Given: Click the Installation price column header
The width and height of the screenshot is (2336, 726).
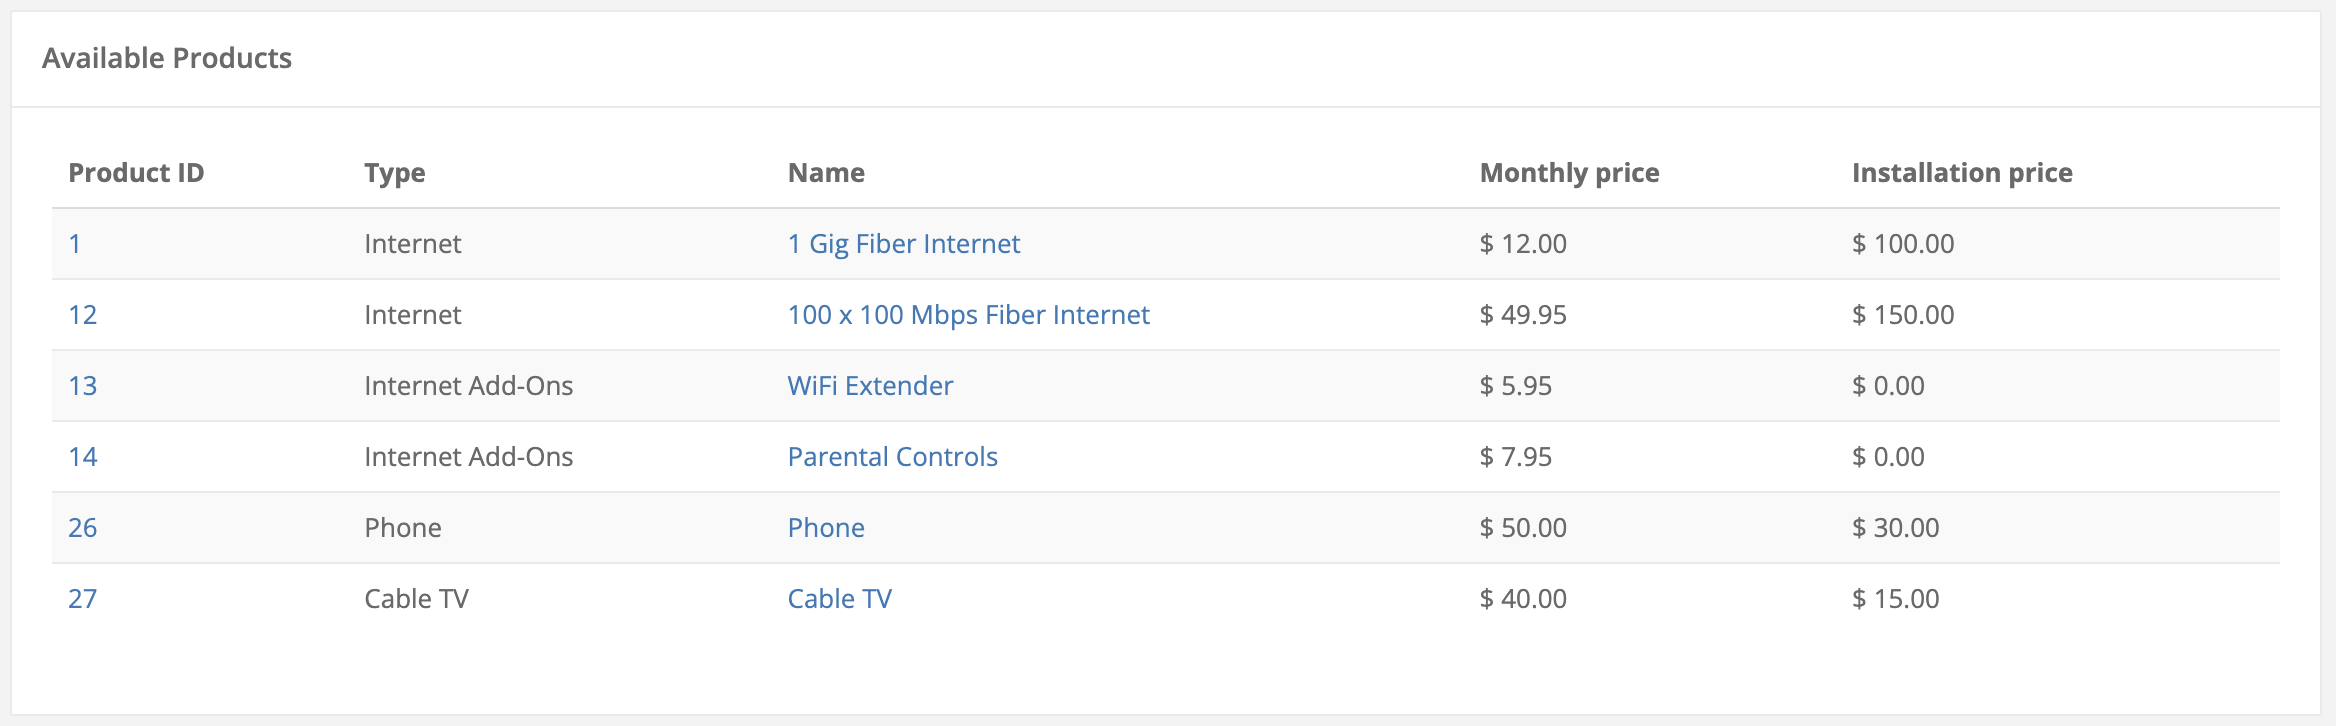Looking at the screenshot, I should [1962, 173].
